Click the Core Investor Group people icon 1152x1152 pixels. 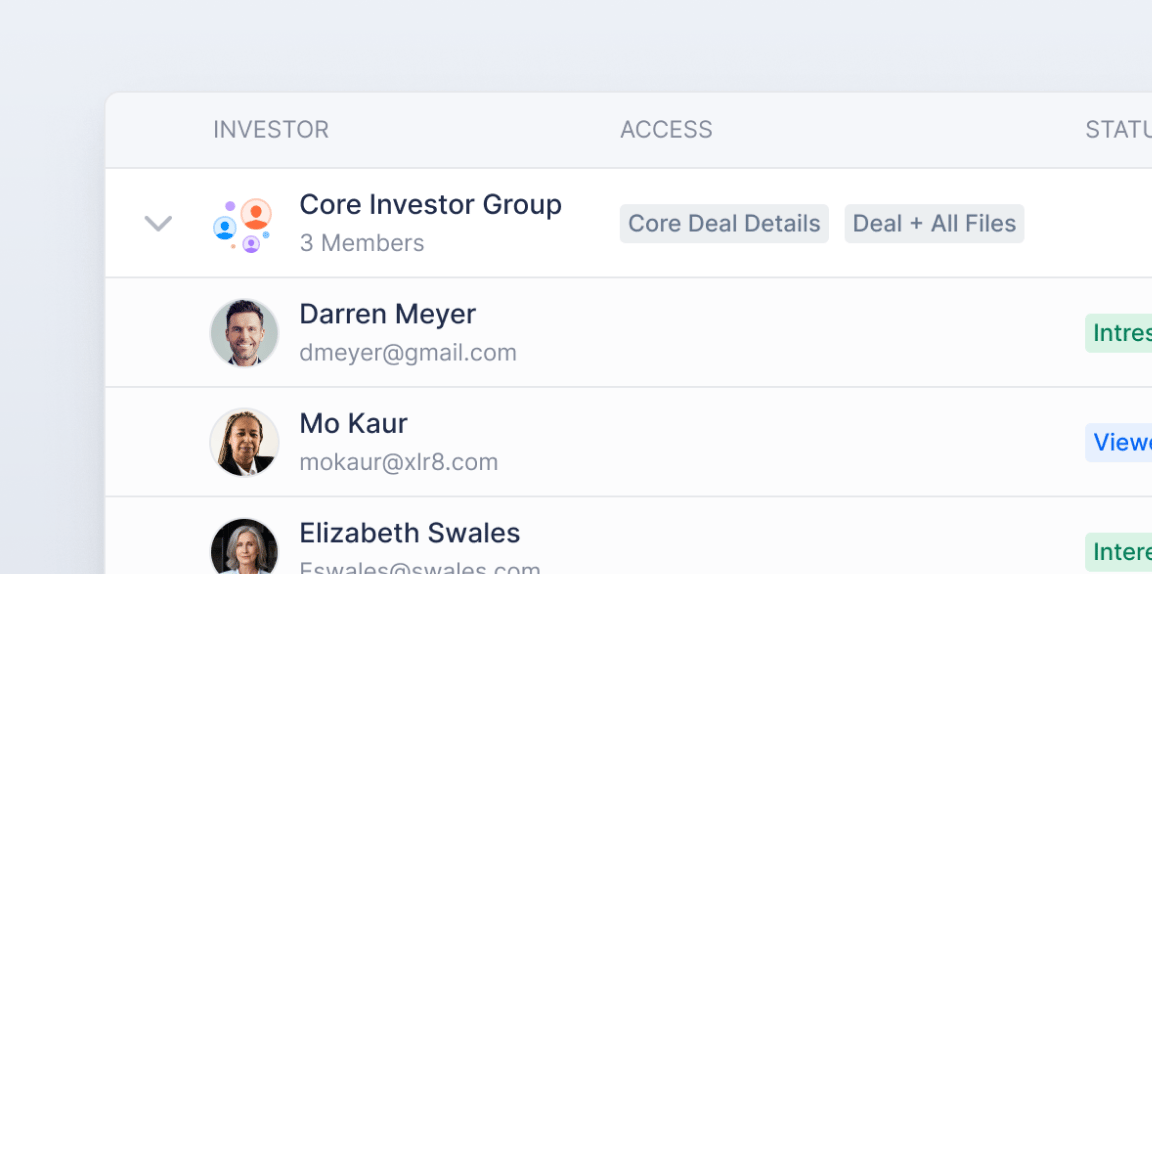pos(243,224)
